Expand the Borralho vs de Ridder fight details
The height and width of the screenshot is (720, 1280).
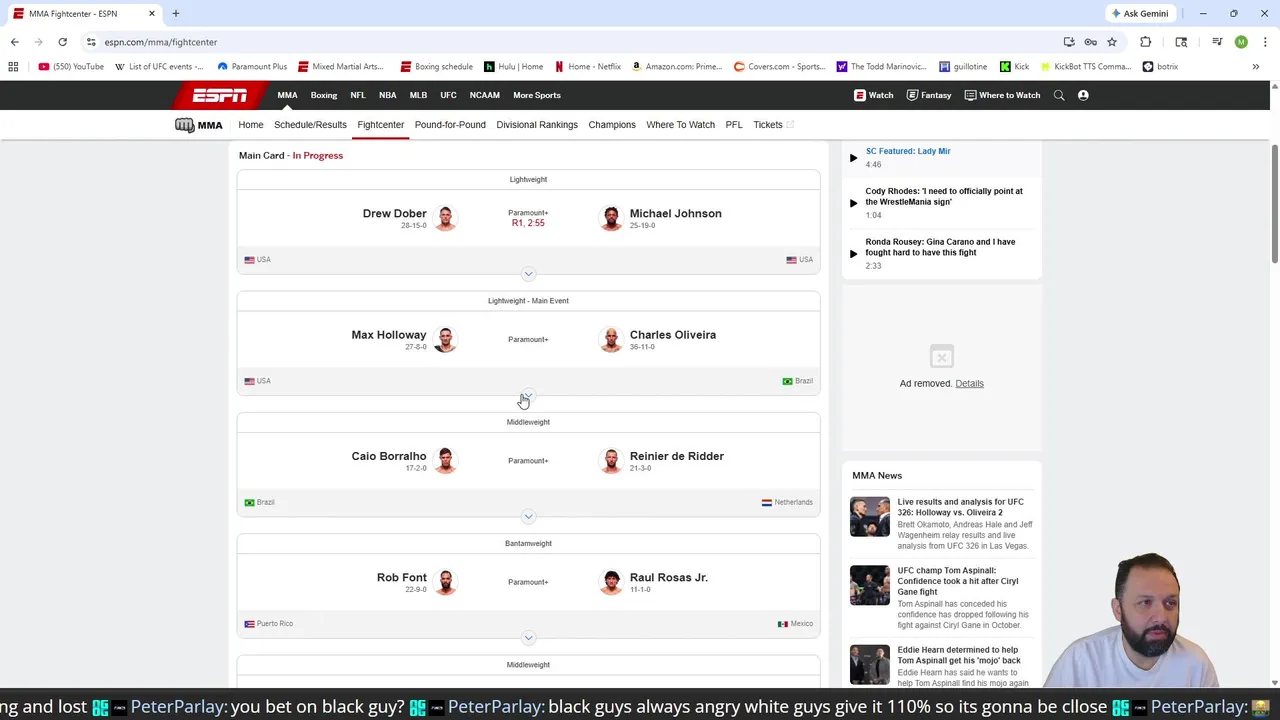528,516
